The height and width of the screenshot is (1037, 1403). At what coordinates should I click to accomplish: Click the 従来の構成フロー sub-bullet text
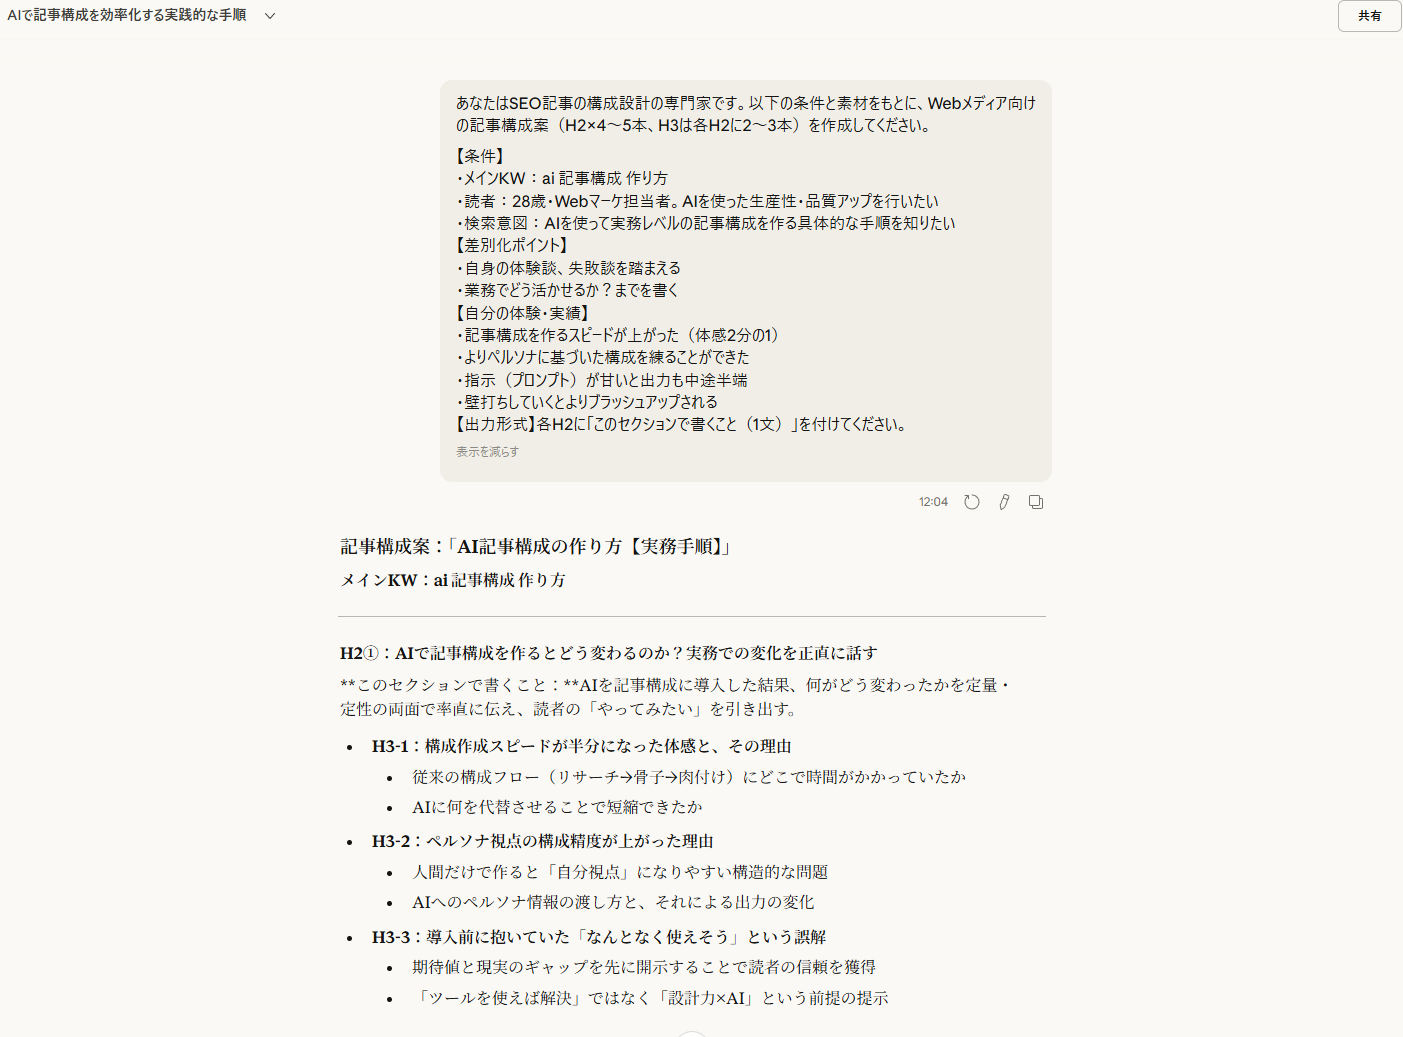click(x=688, y=776)
